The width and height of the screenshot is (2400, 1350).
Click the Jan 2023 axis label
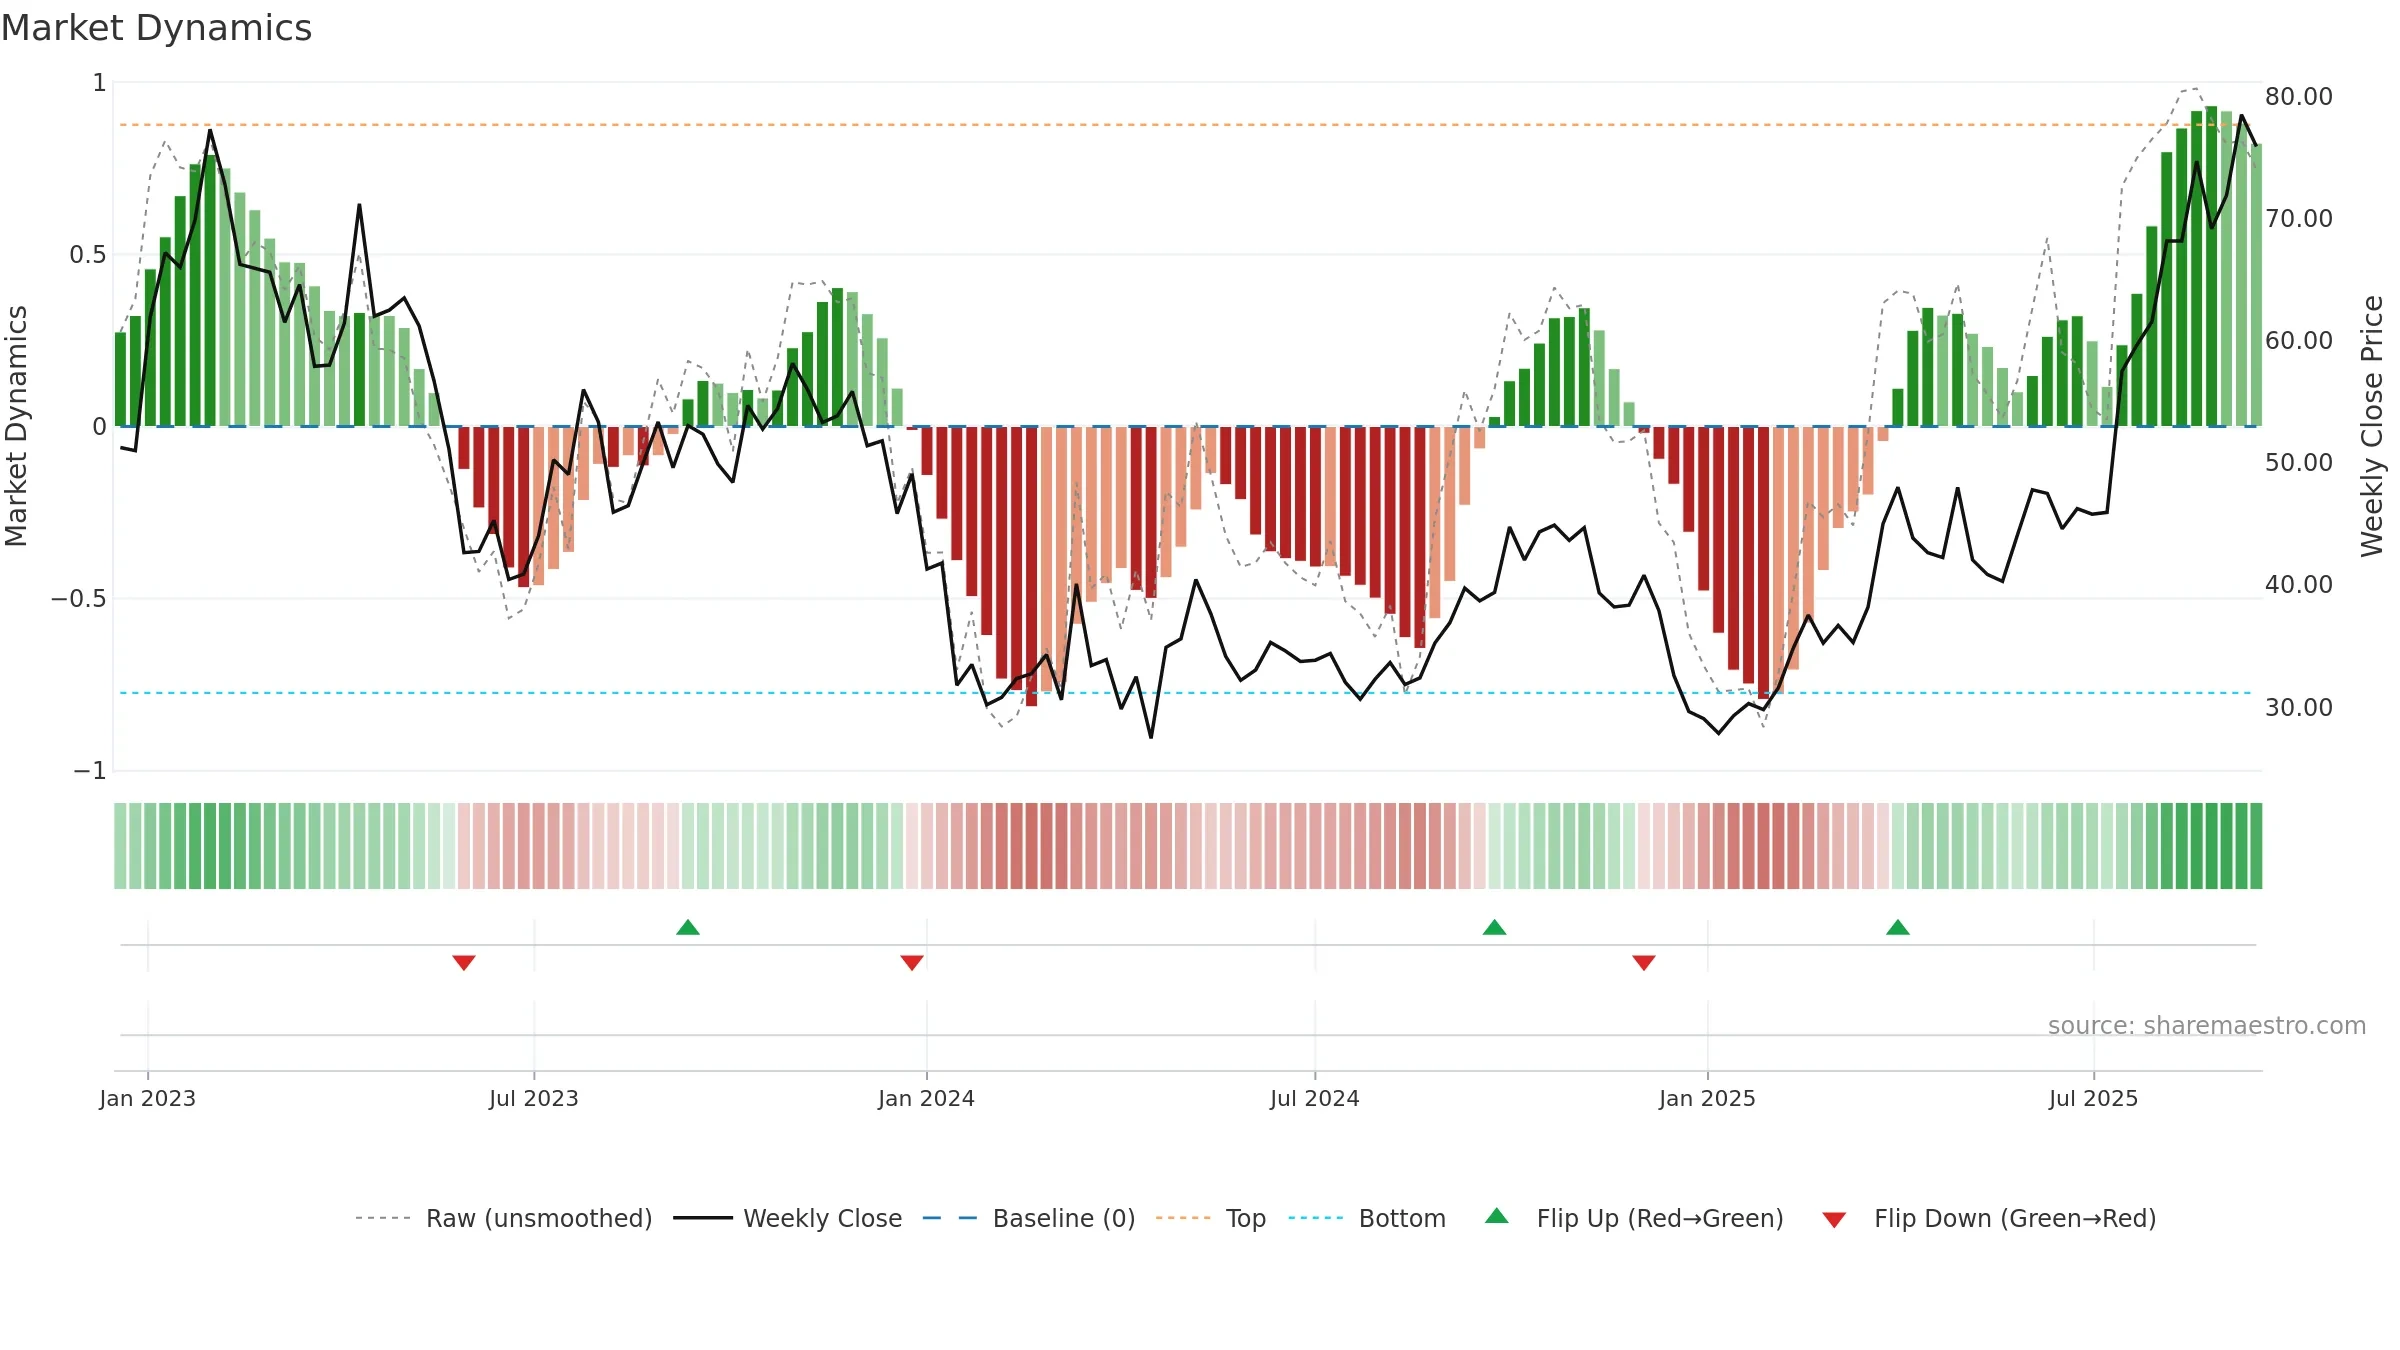coord(148,1098)
